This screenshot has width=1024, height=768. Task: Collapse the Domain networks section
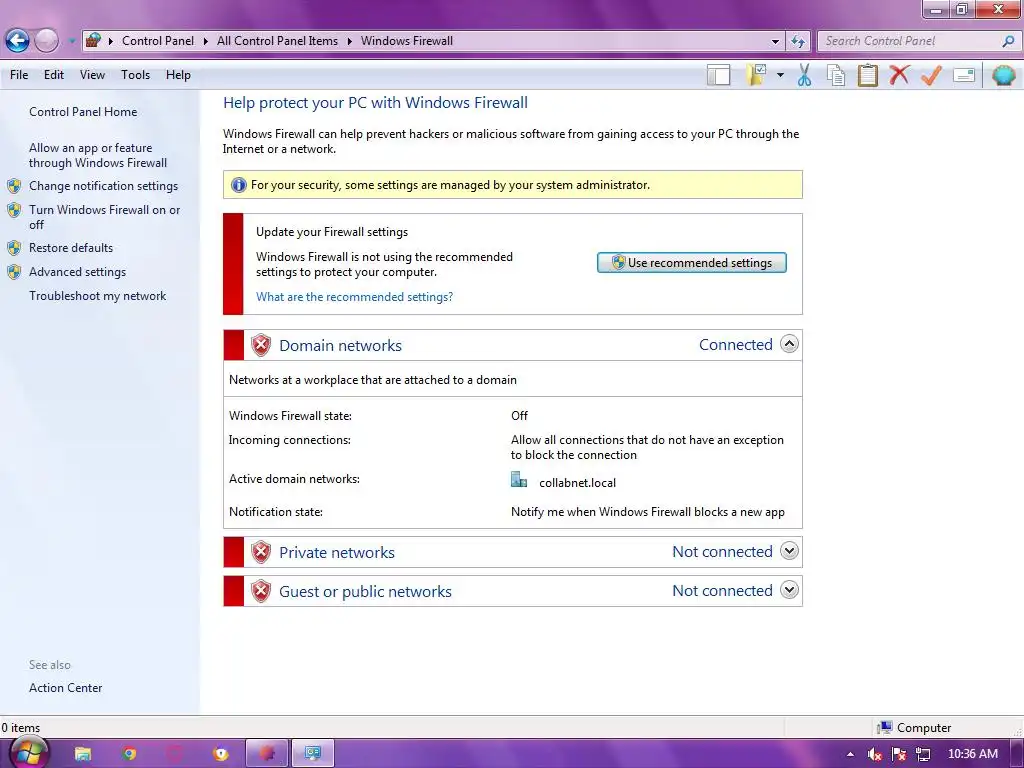[789, 344]
